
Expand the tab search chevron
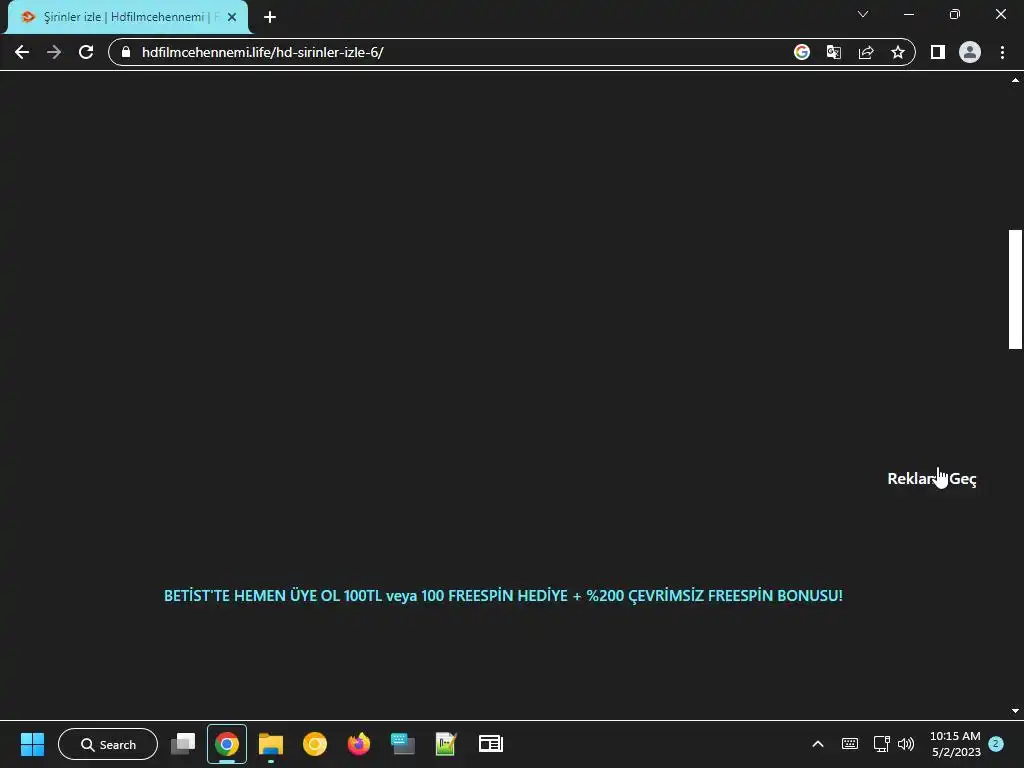[x=863, y=14]
